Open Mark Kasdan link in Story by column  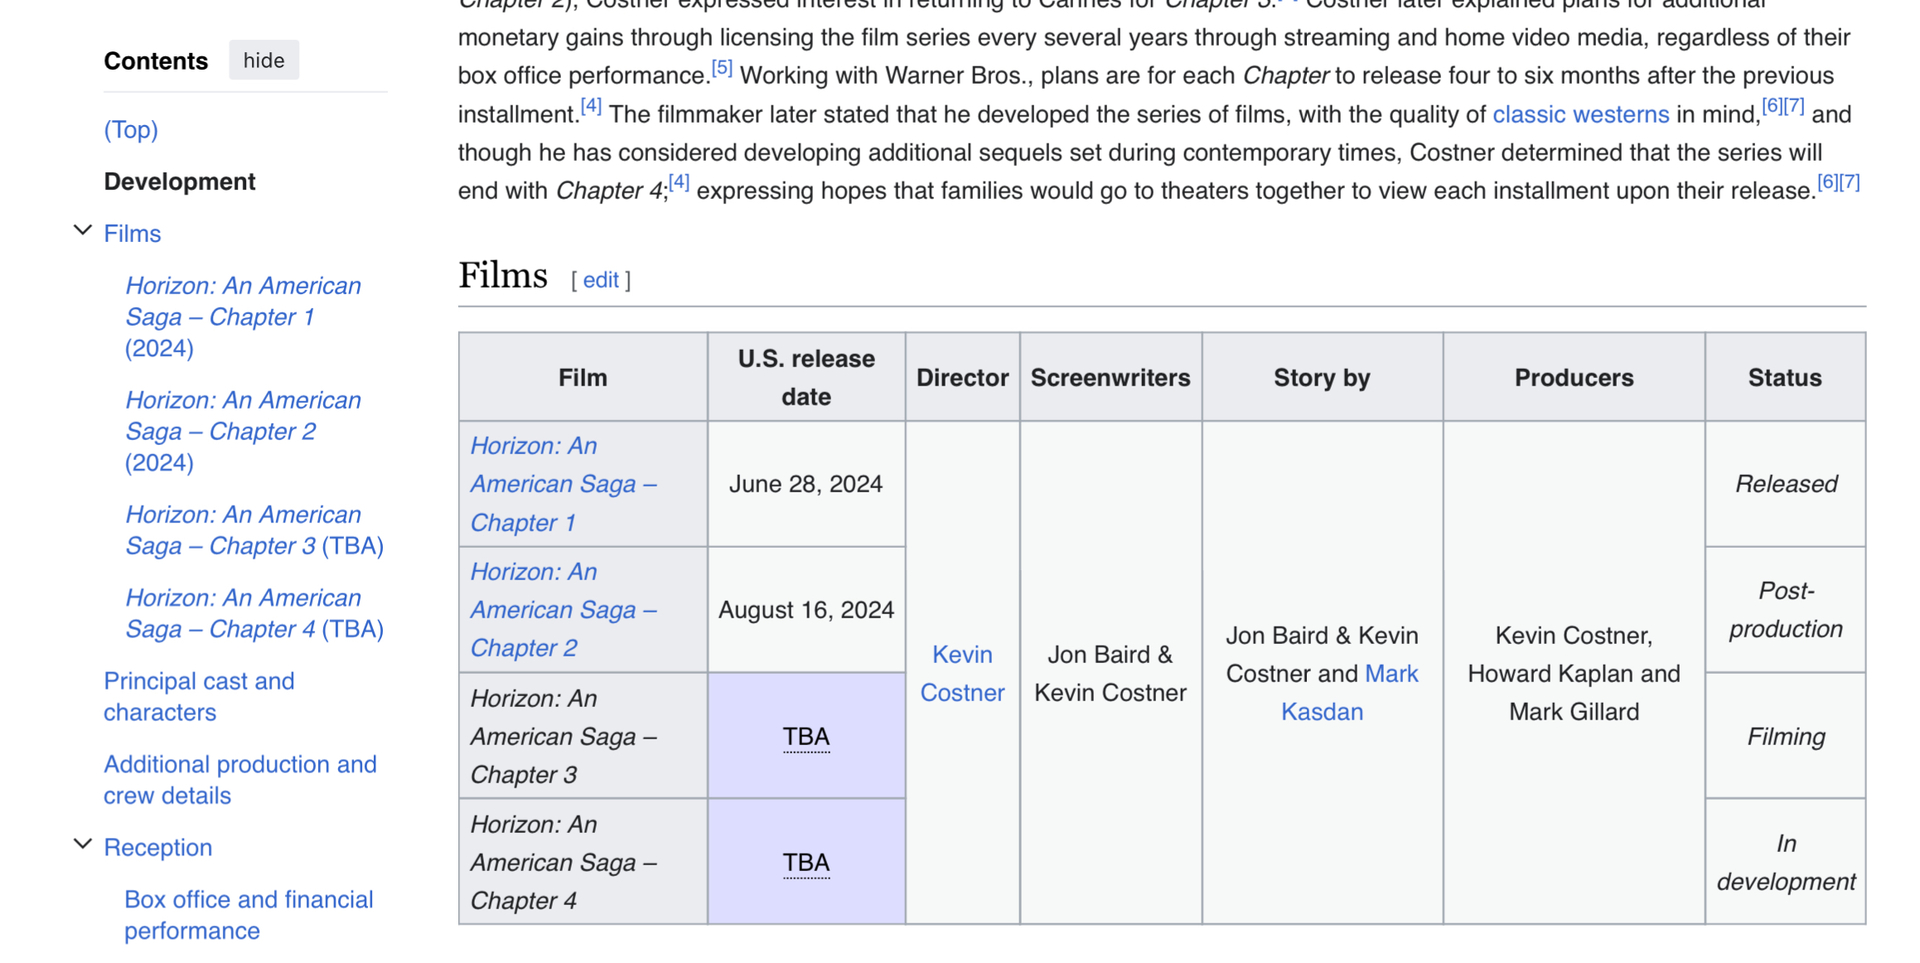click(1349, 692)
